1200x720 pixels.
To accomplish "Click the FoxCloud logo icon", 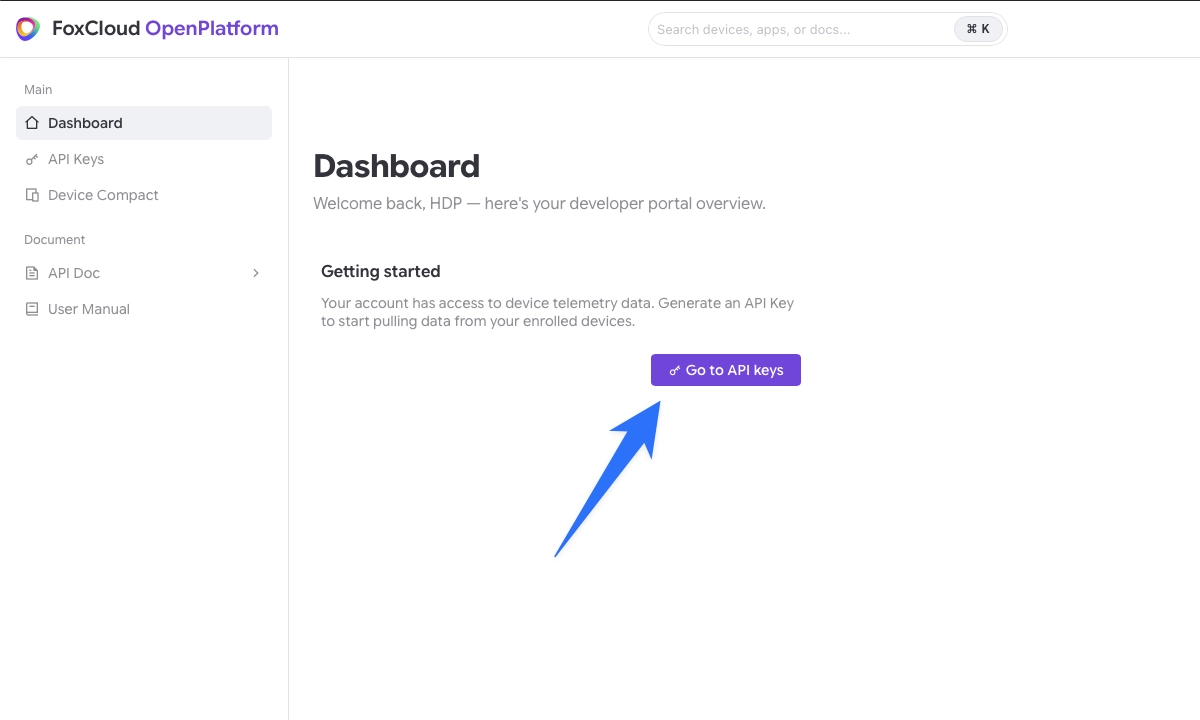I will pyautogui.click(x=28, y=29).
